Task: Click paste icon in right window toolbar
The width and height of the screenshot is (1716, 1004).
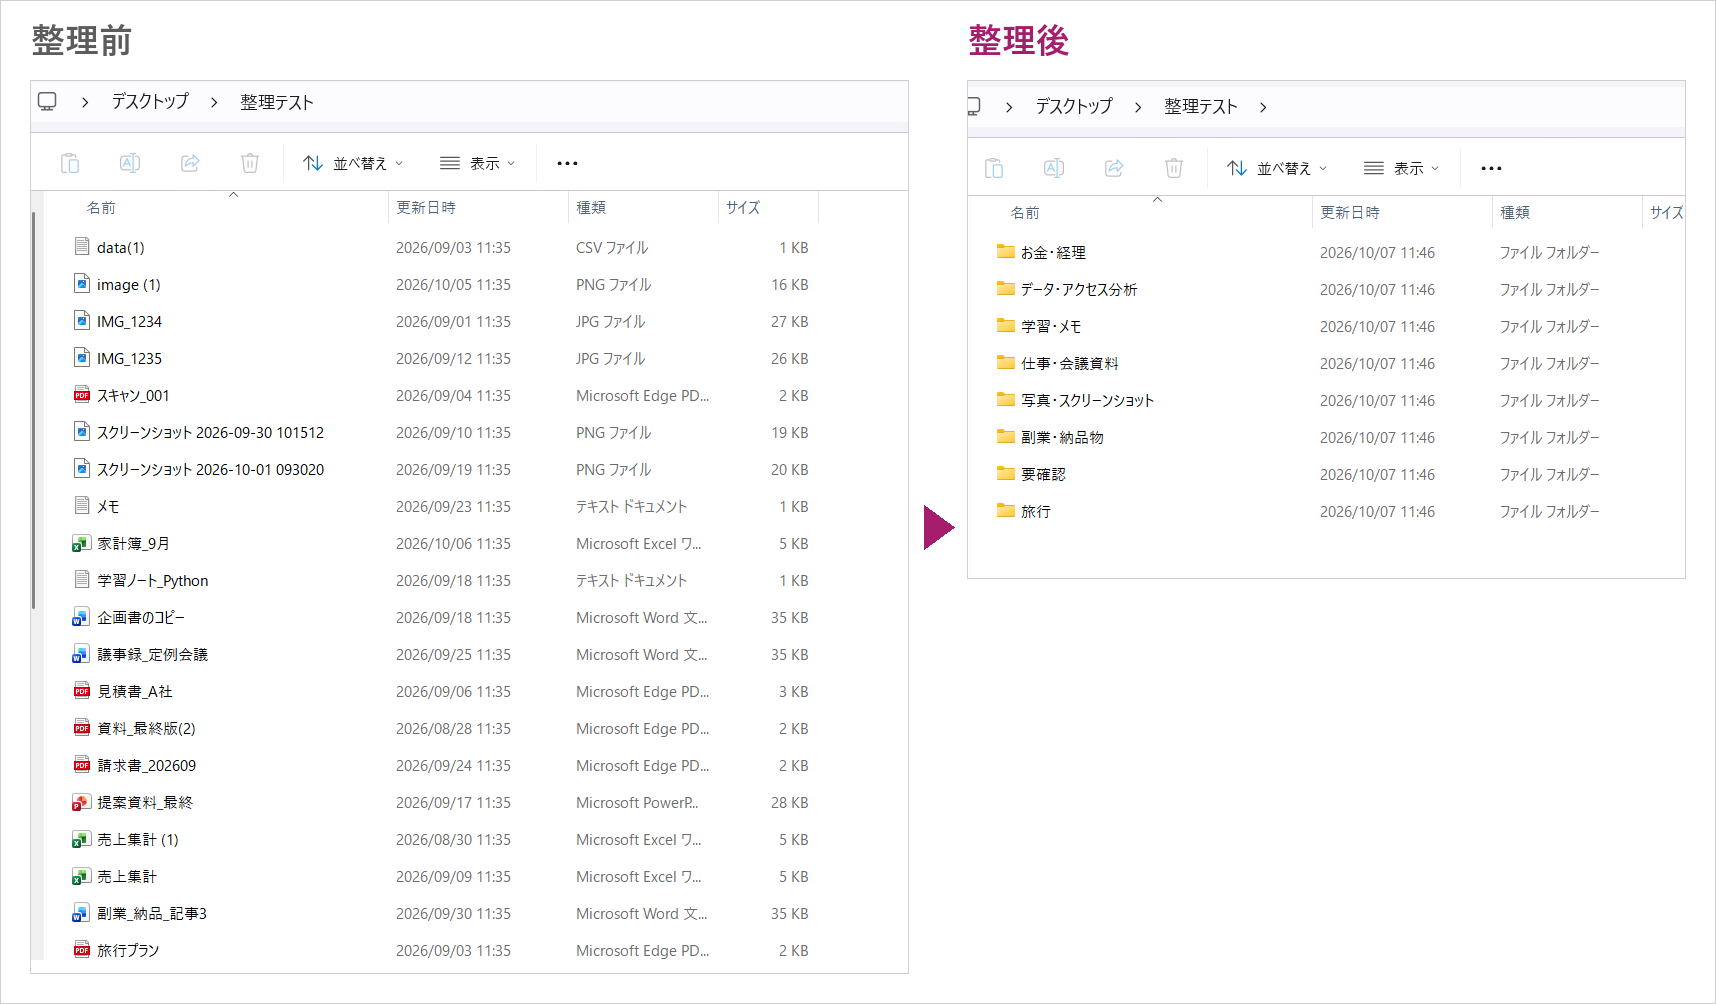Action: point(994,168)
